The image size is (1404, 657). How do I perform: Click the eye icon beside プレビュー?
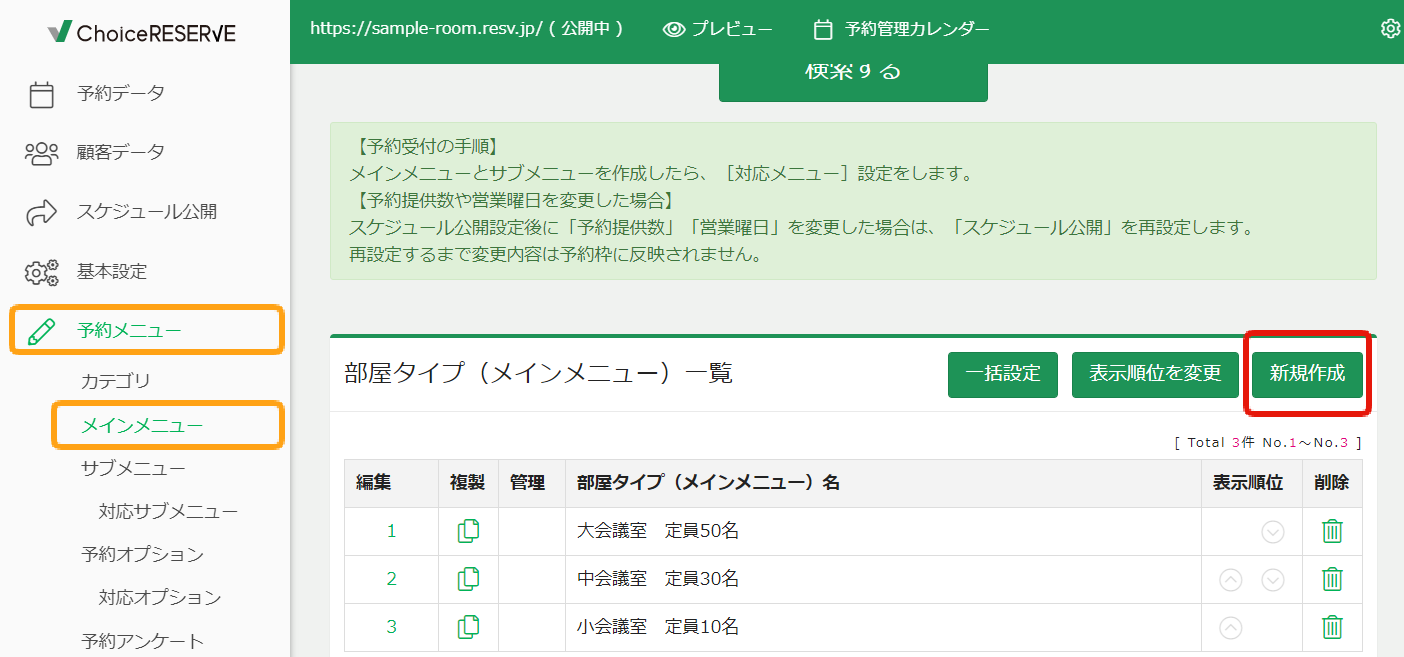click(x=674, y=29)
